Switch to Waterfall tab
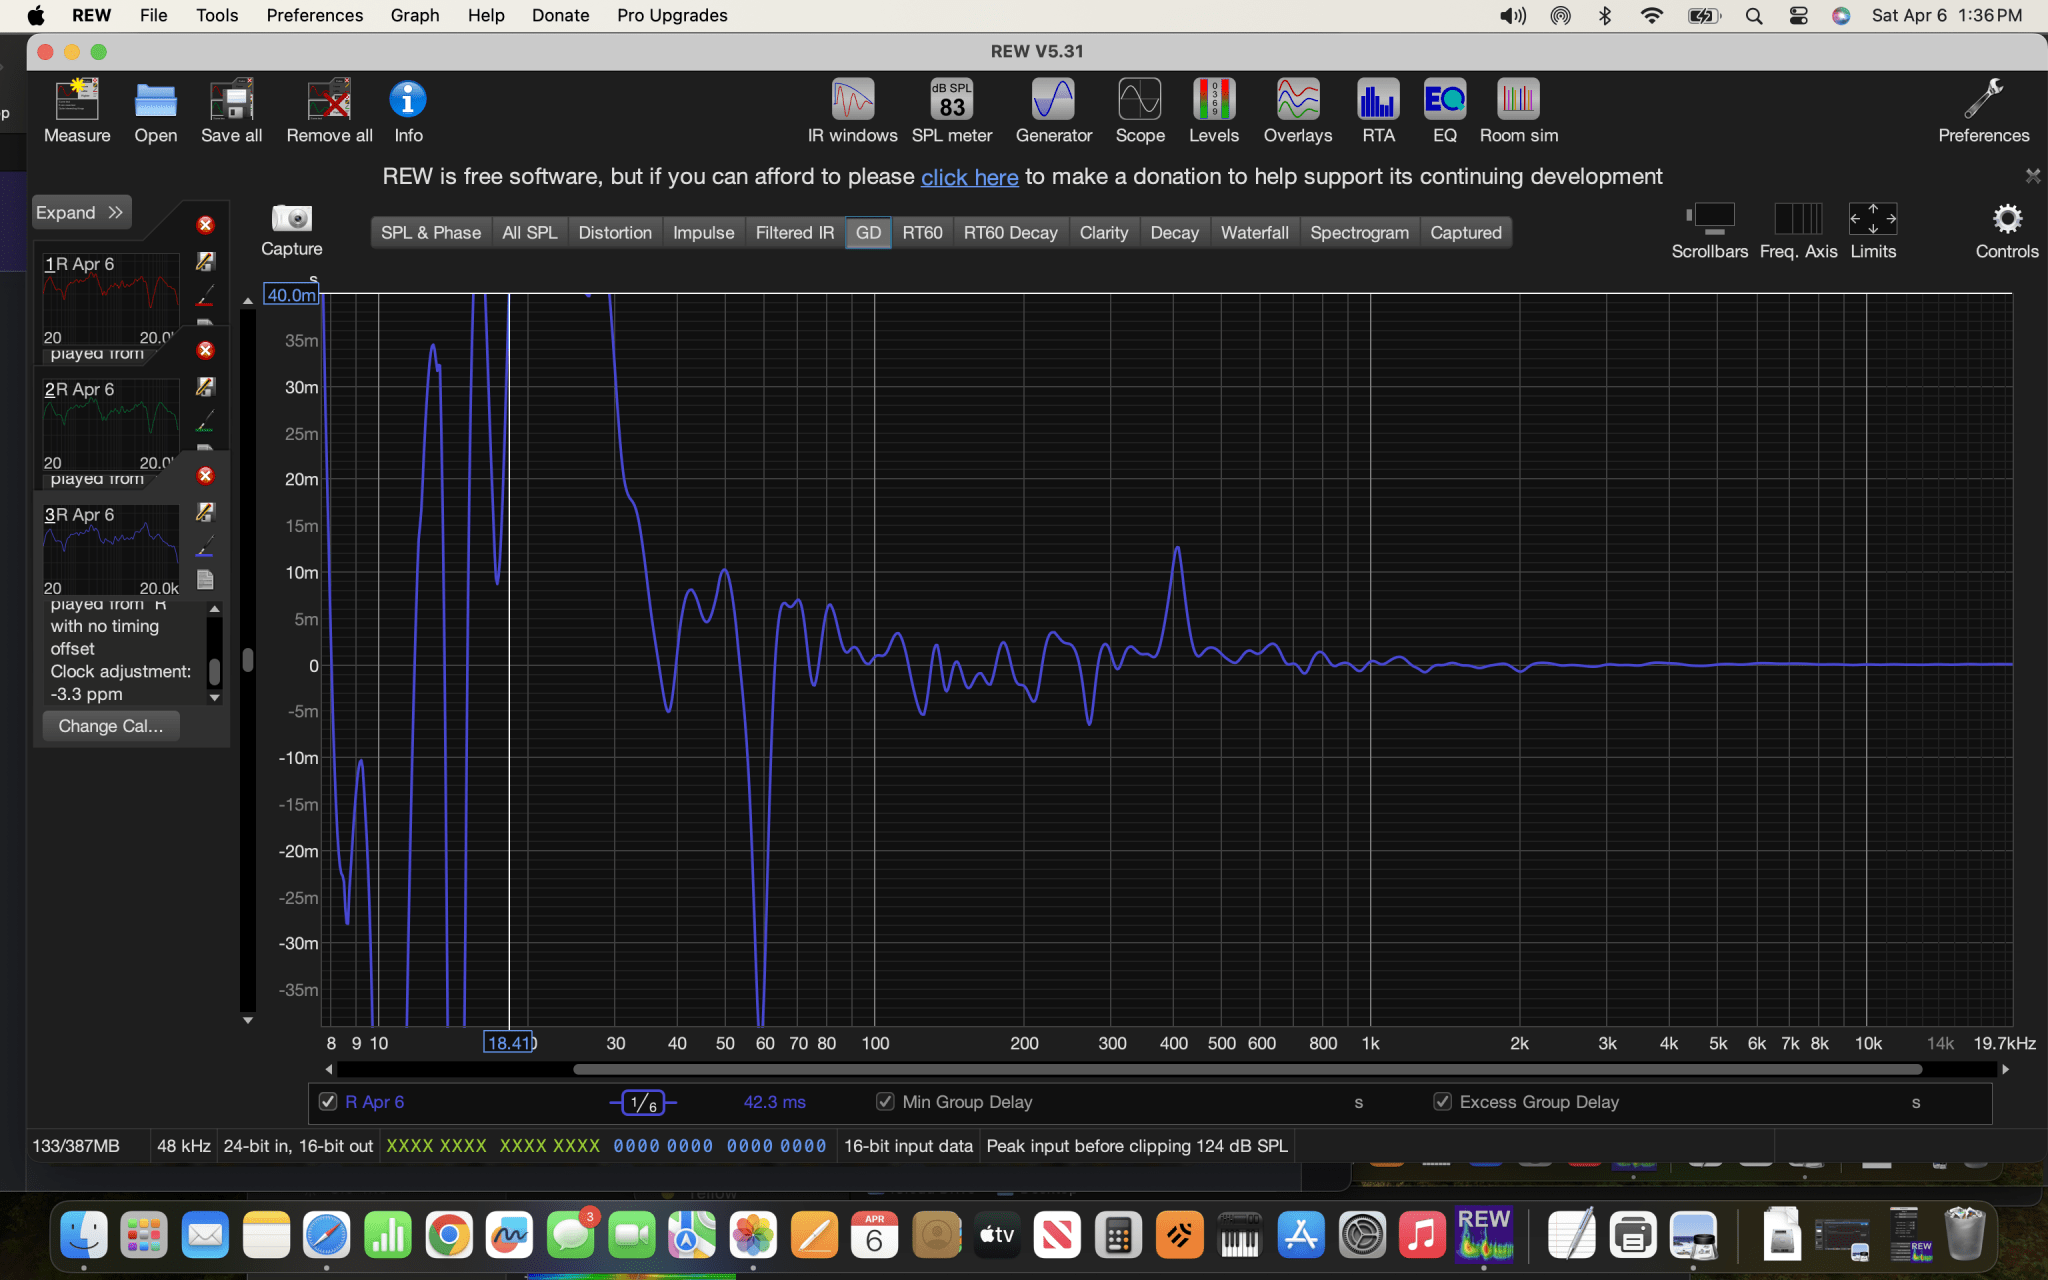The image size is (2048, 1280). 1255,232
